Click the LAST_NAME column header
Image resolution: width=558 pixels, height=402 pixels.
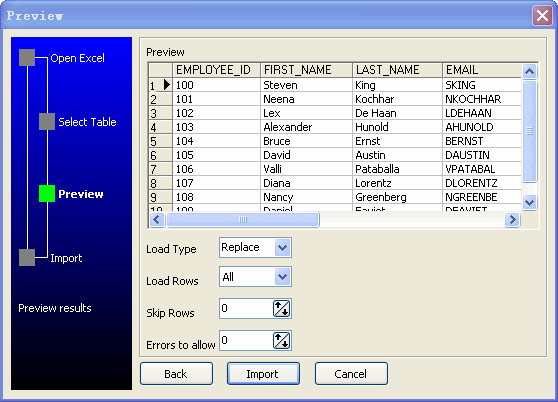(398, 70)
